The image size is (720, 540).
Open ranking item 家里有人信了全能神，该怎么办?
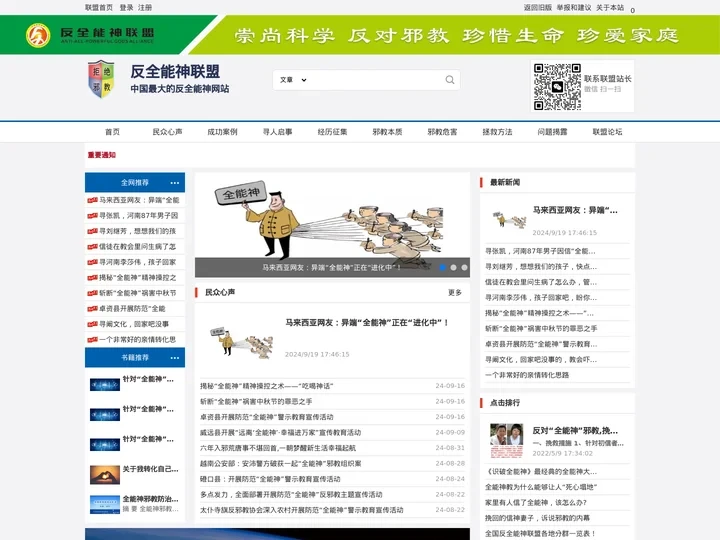(536, 503)
